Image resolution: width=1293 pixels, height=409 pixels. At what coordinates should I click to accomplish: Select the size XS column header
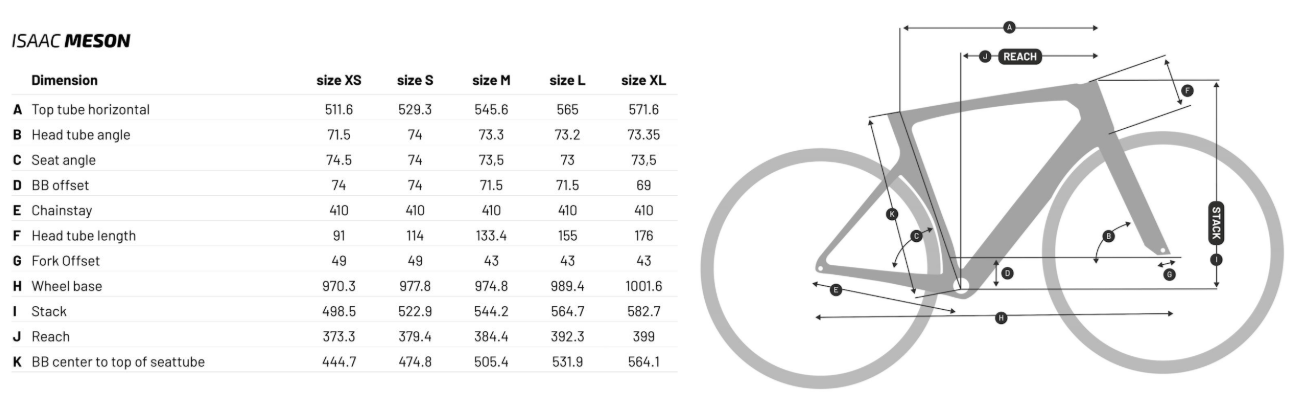click(x=339, y=80)
